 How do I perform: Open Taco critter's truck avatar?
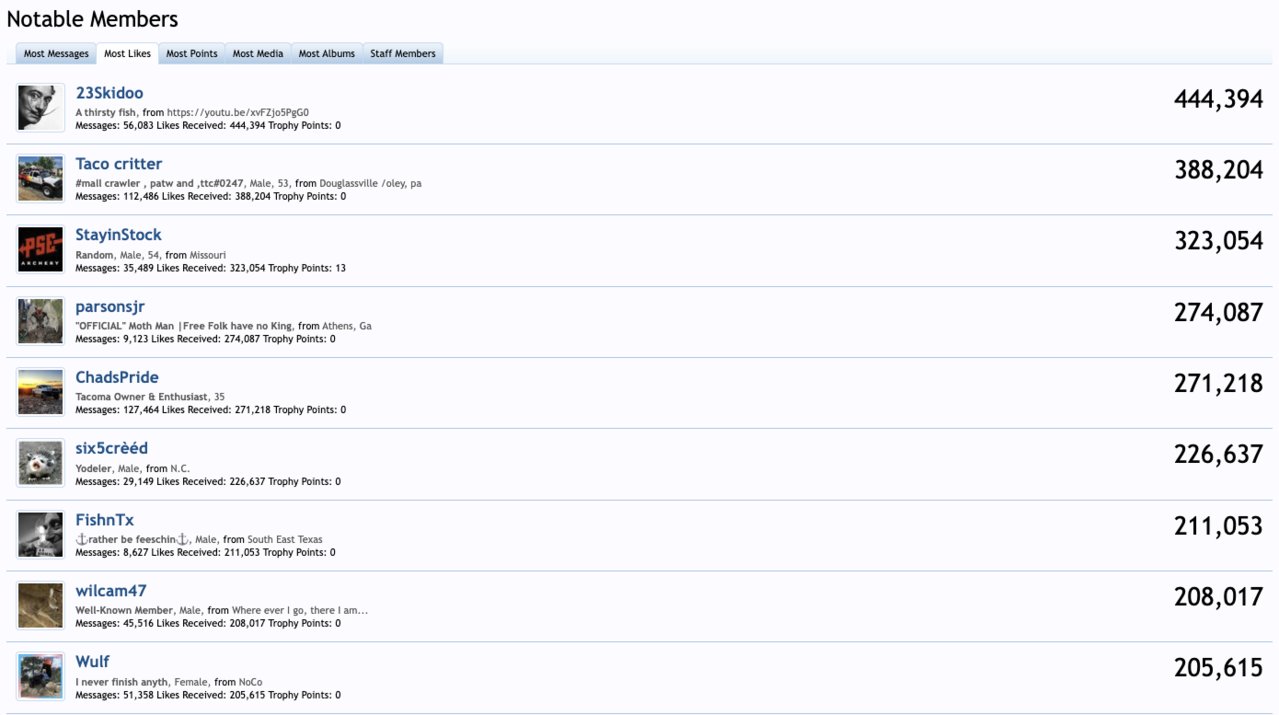40,178
